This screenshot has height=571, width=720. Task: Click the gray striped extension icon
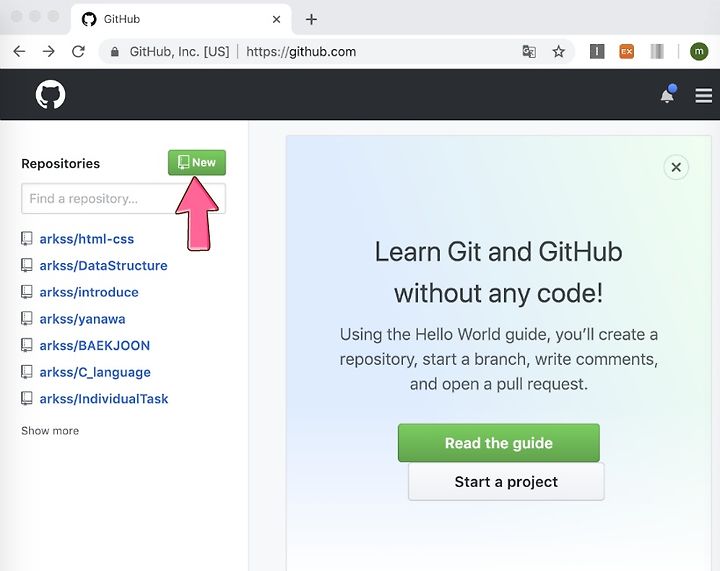point(657,51)
